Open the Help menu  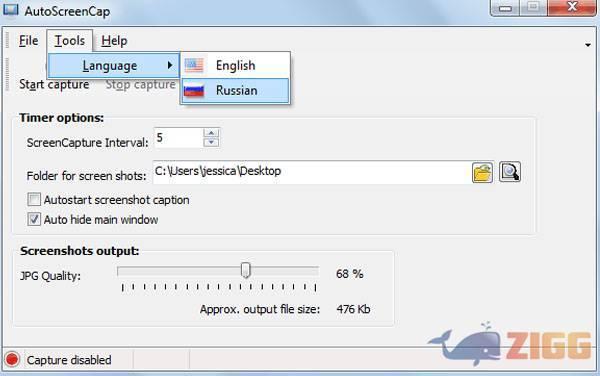[x=114, y=41]
